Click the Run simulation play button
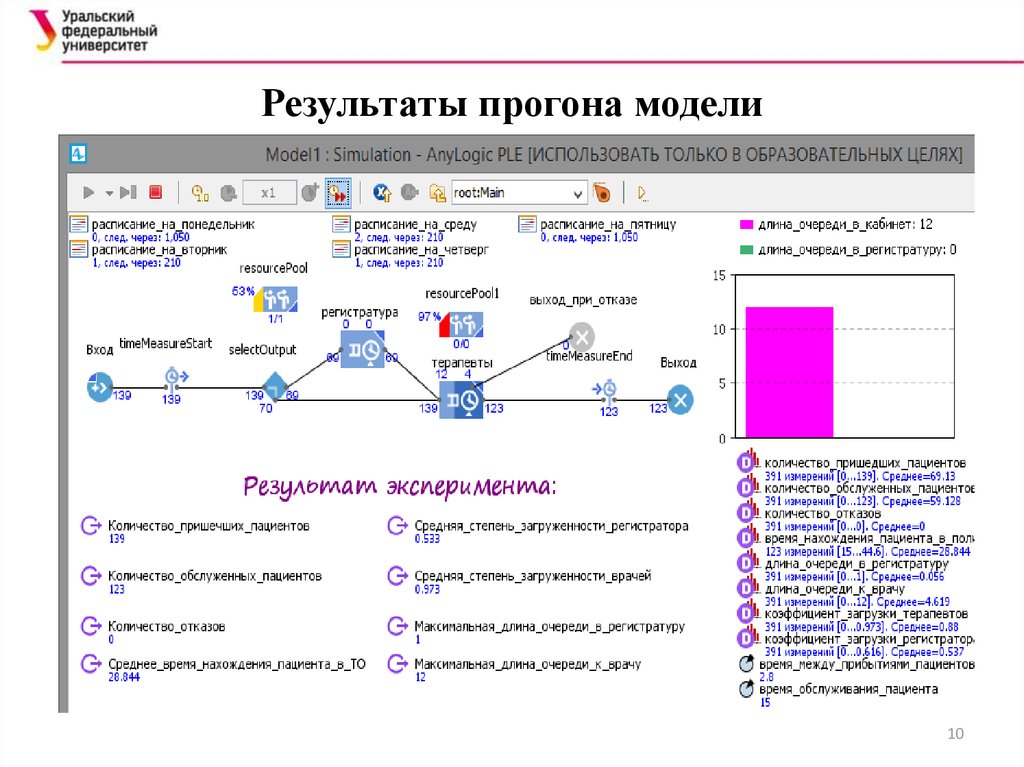1024x767 pixels. 87,192
